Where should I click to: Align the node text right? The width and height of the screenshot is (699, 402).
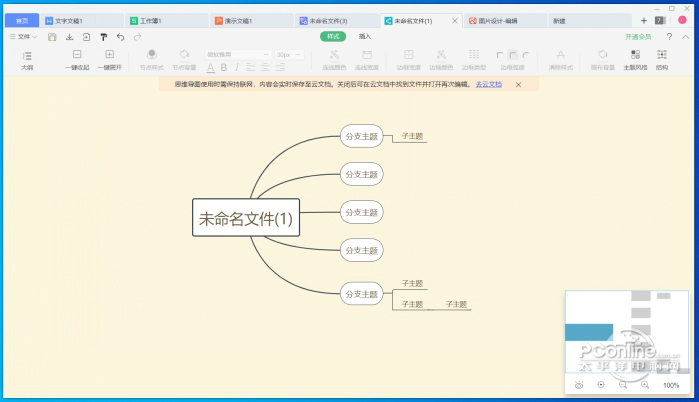click(x=280, y=67)
